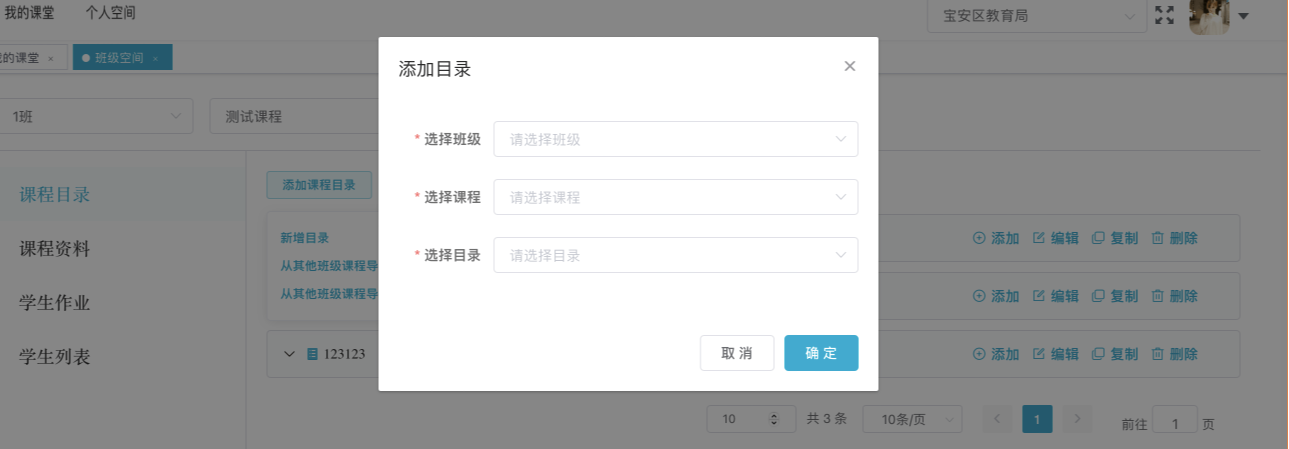The width and height of the screenshot is (1289, 449).
Task: Open the 选择目录 dropdown
Action: 675,255
